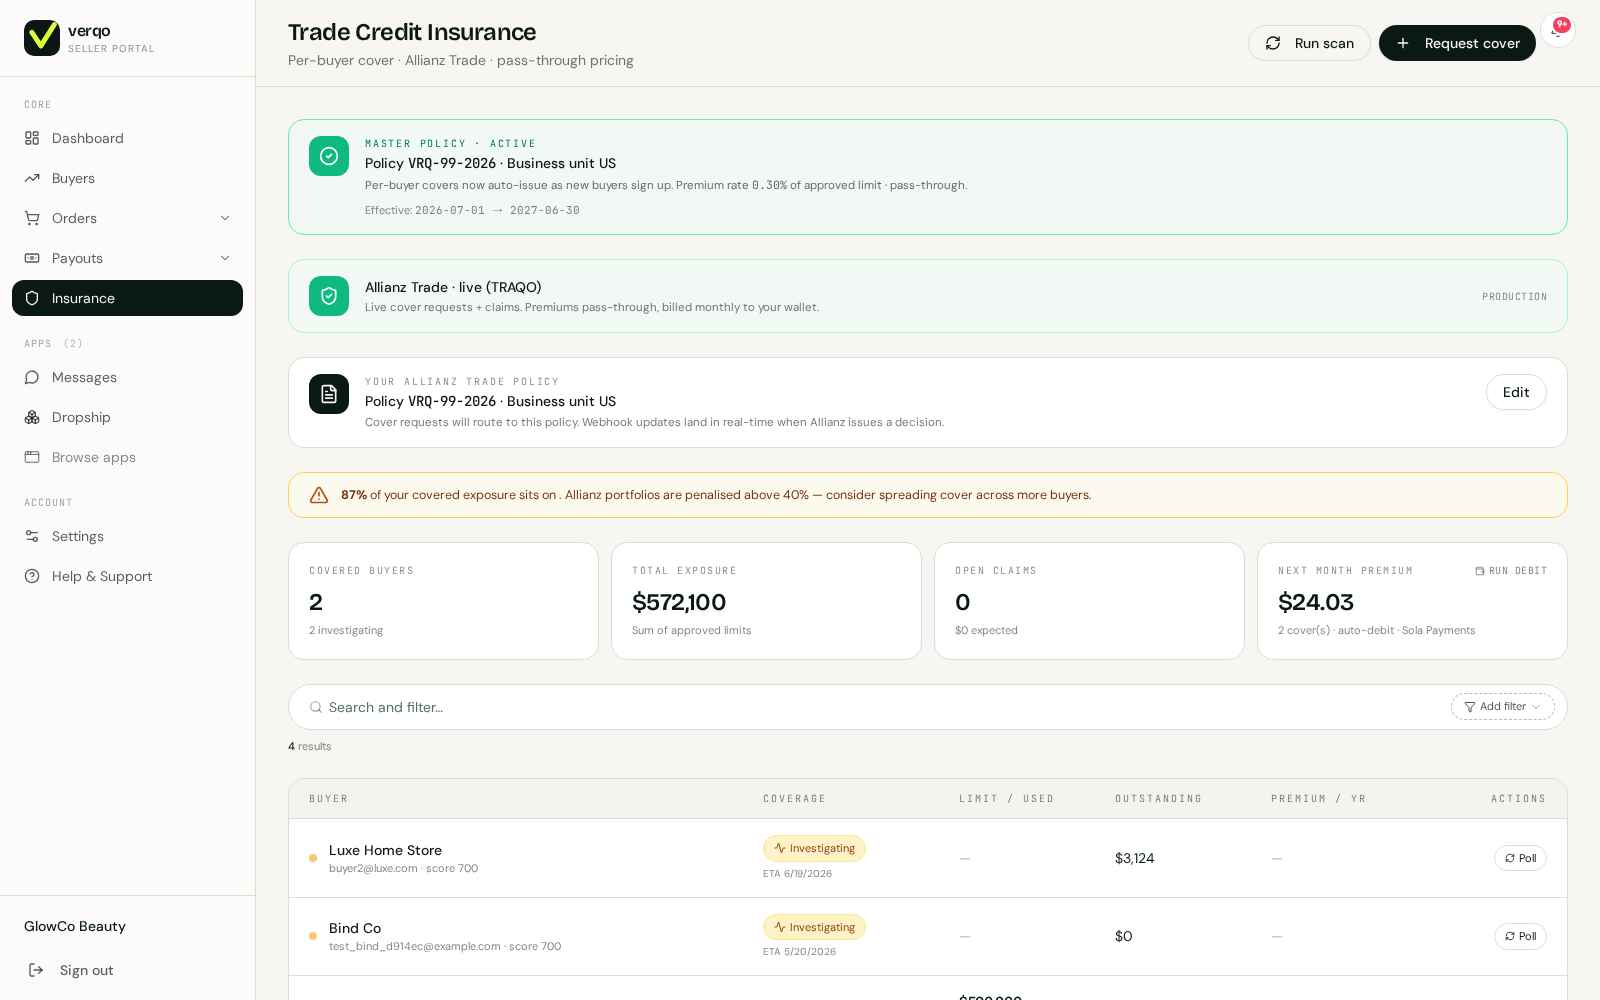Edit the Allianz Trade policy

[1516, 392]
